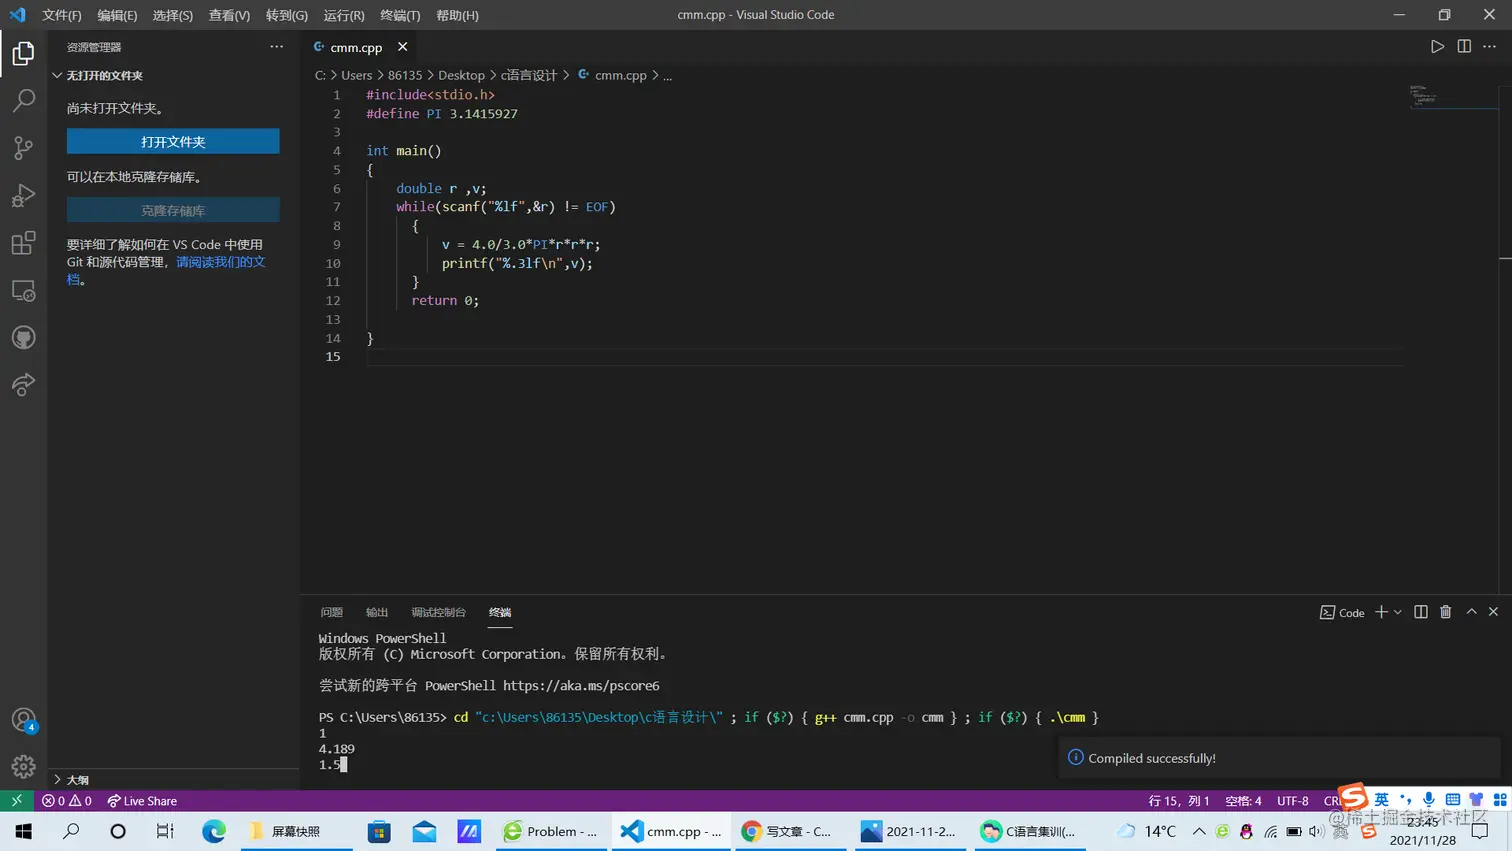Open the Mail app from the taskbar
Viewport: 1512px width, 851px height.
click(x=424, y=831)
